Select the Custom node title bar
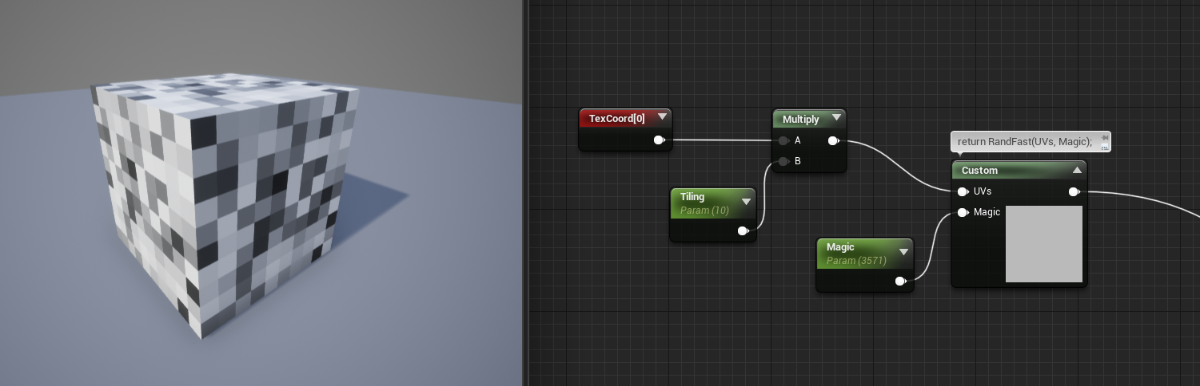1200x386 pixels. point(1018,170)
